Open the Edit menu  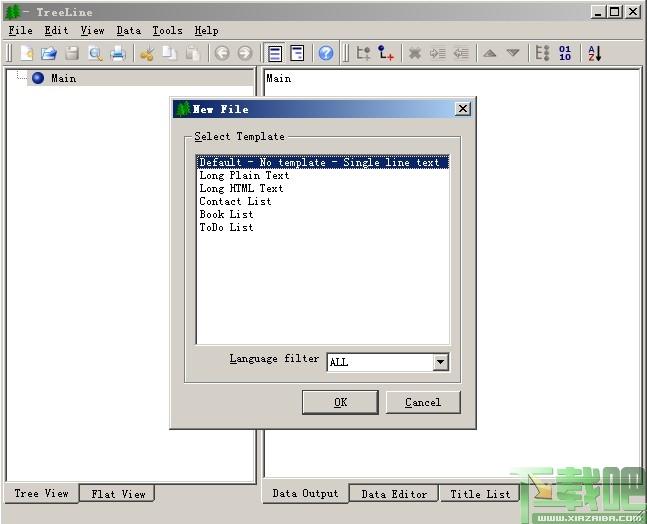point(56,31)
